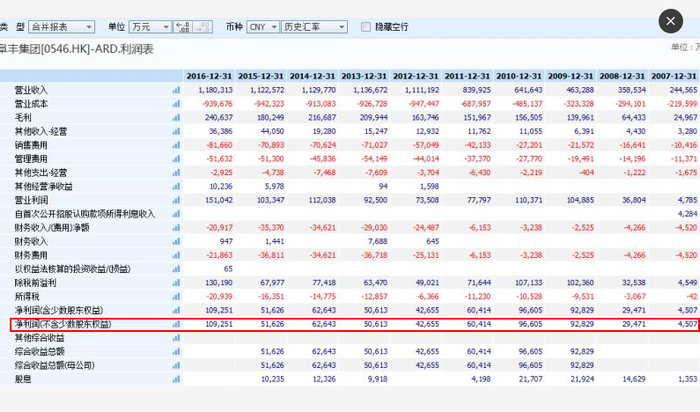Open chart icon for 财务收入 row
This screenshot has width=700, height=412.
176,241
